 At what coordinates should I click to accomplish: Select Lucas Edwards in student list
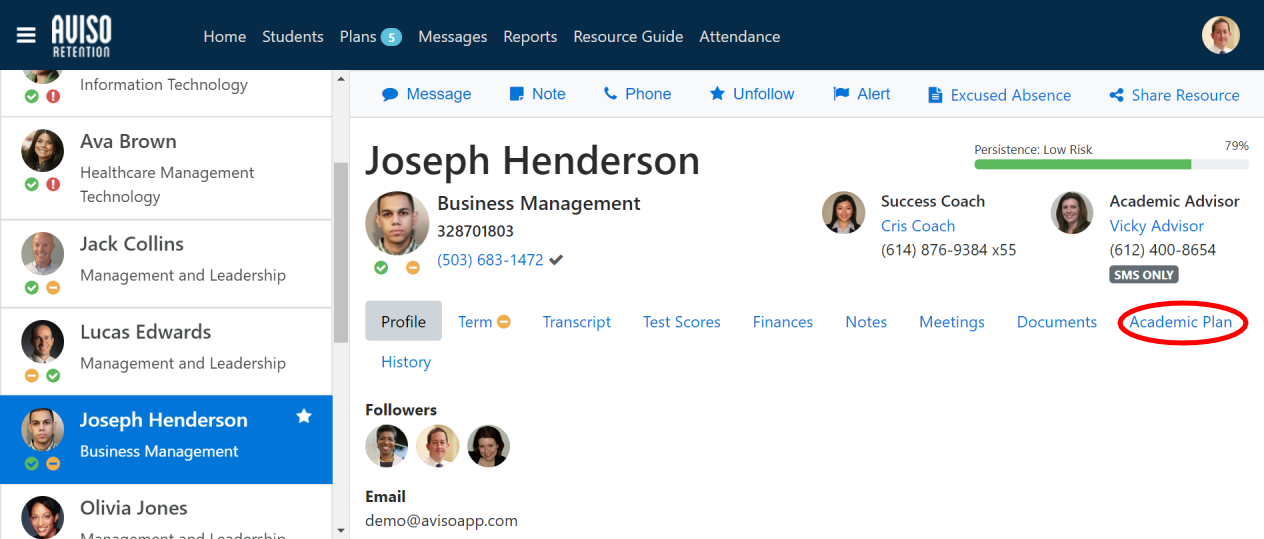click(166, 352)
